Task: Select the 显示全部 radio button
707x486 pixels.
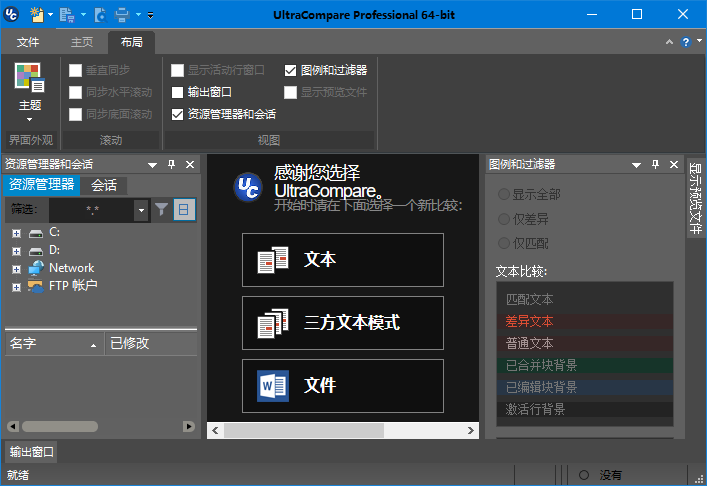Action: click(x=504, y=194)
